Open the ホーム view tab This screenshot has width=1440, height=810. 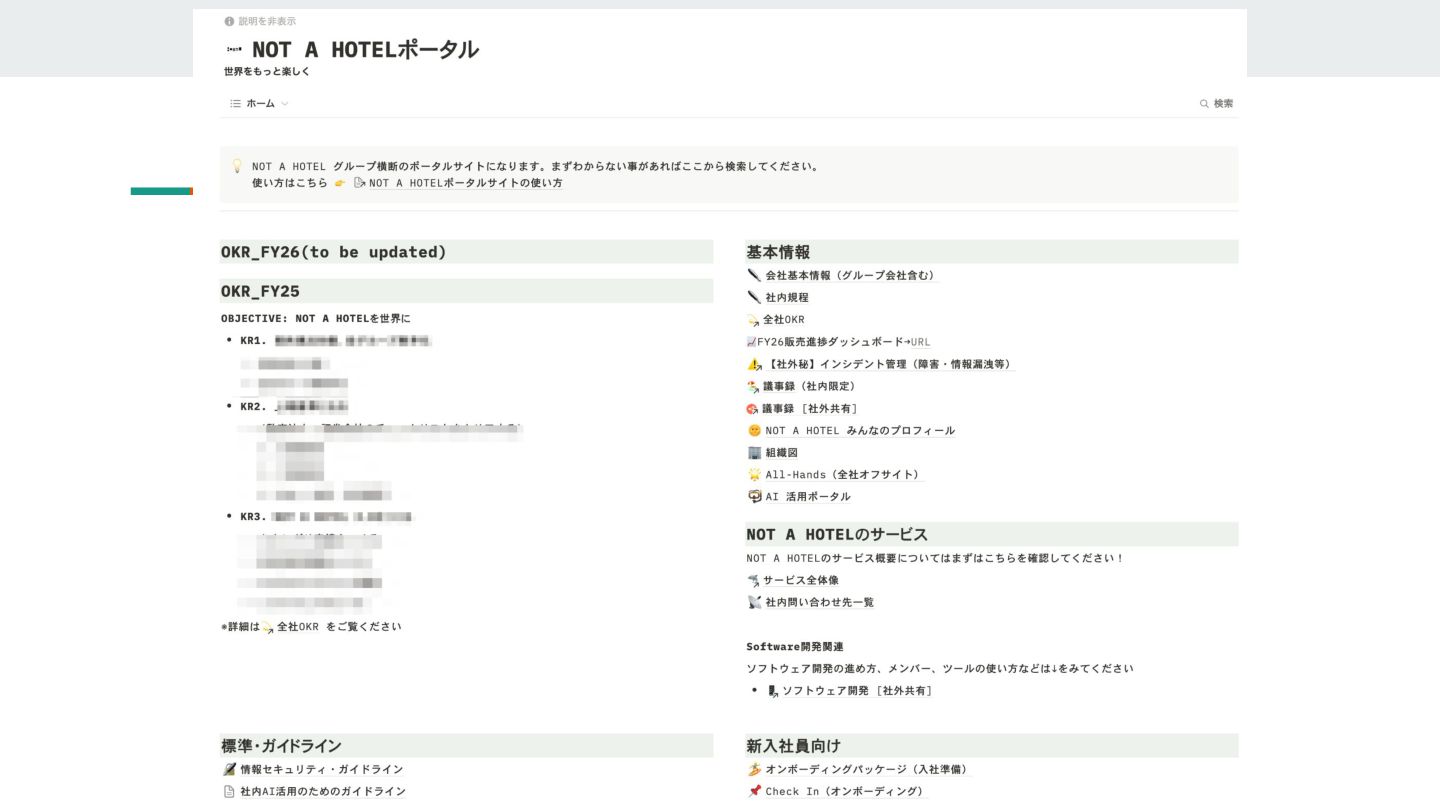pos(260,103)
